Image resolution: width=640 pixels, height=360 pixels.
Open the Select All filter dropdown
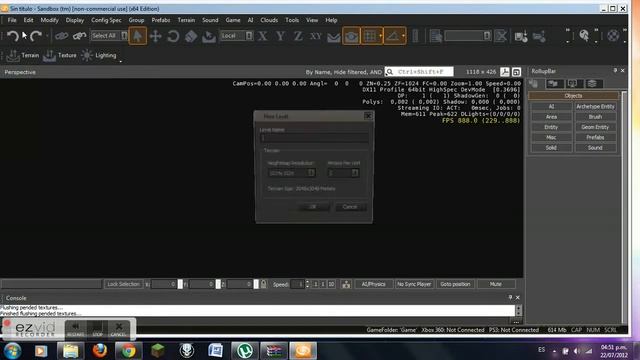[109, 36]
